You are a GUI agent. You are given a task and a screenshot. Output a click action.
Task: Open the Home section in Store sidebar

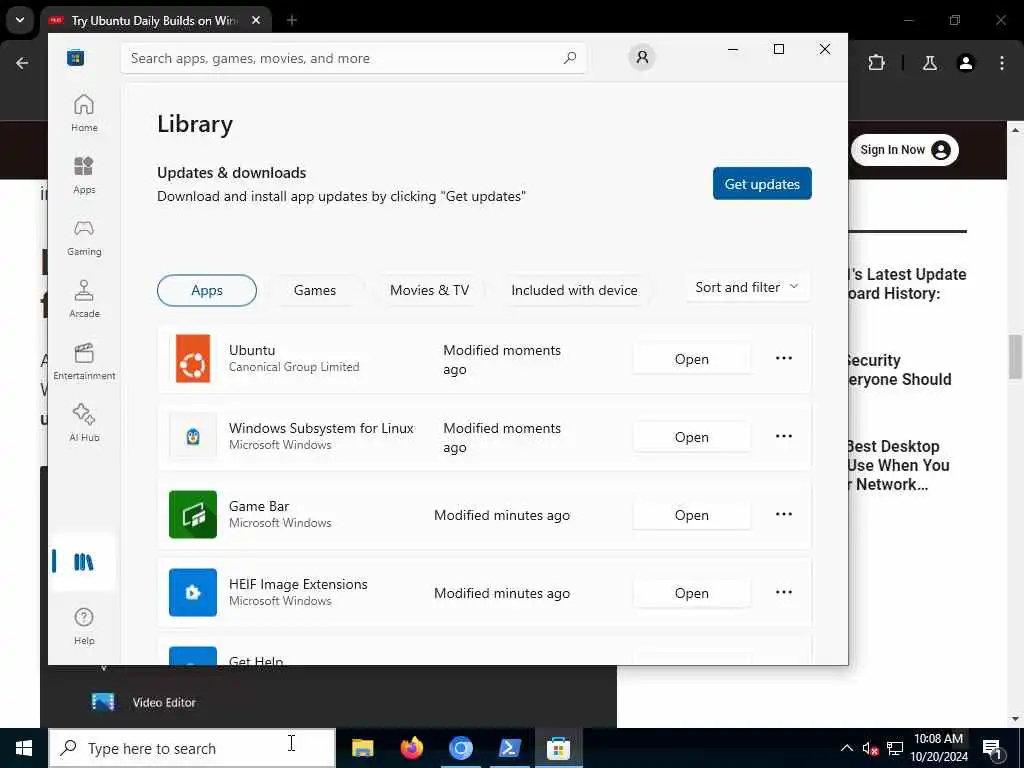click(x=84, y=113)
